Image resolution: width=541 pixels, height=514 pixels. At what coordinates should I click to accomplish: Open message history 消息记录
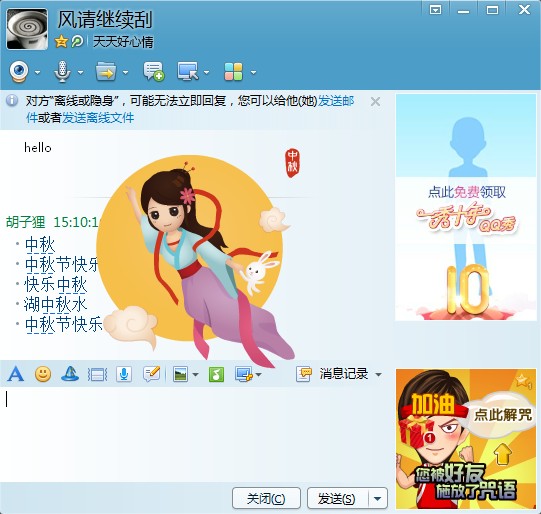344,374
